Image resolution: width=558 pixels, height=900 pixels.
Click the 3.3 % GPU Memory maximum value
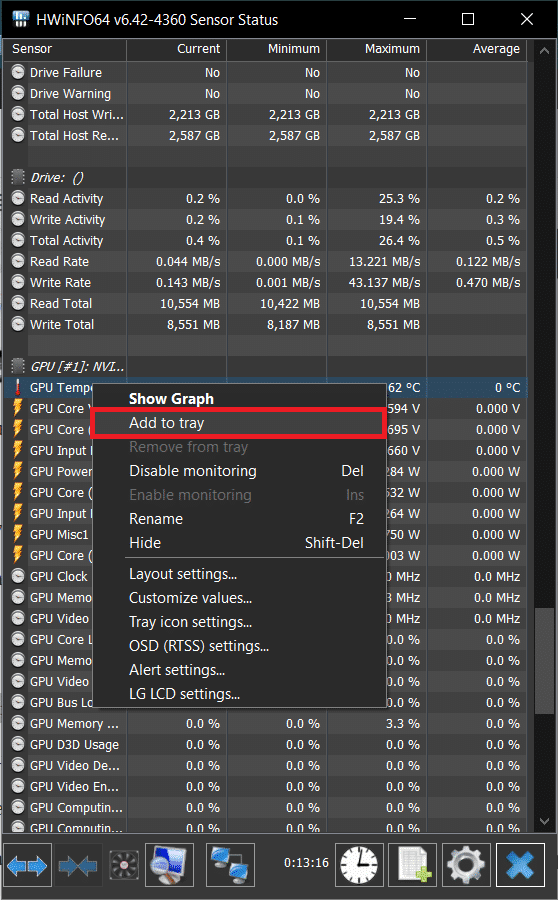point(403,724)
